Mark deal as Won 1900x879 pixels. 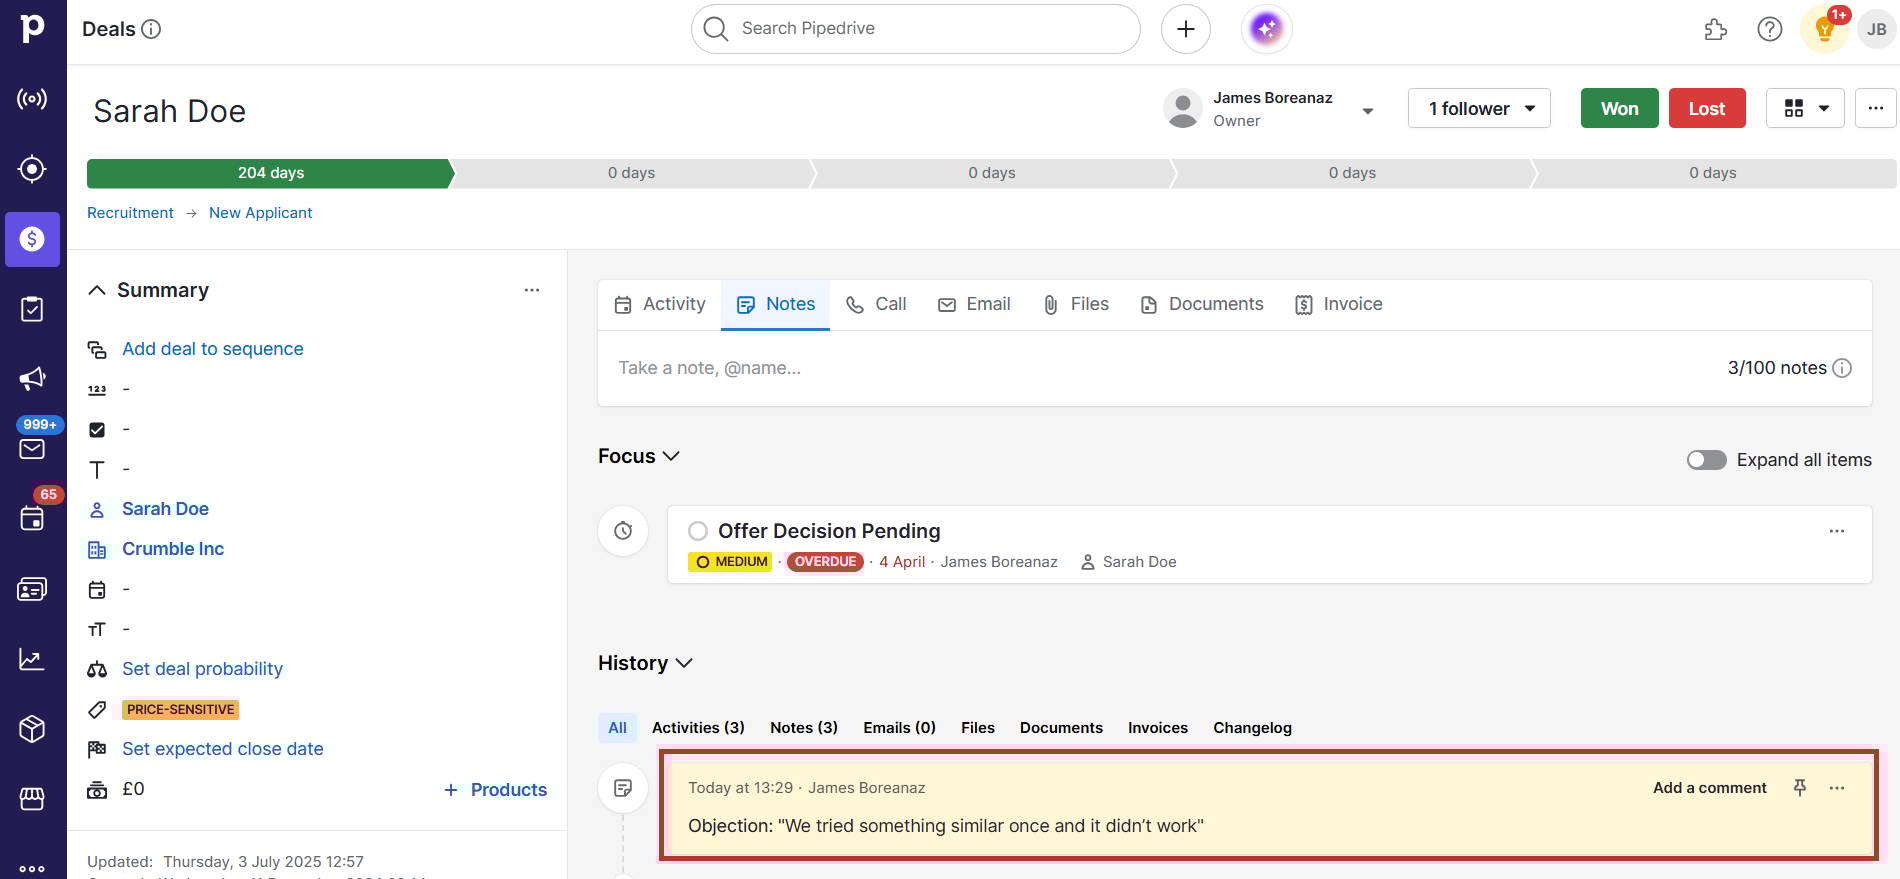pos(1620,108)
